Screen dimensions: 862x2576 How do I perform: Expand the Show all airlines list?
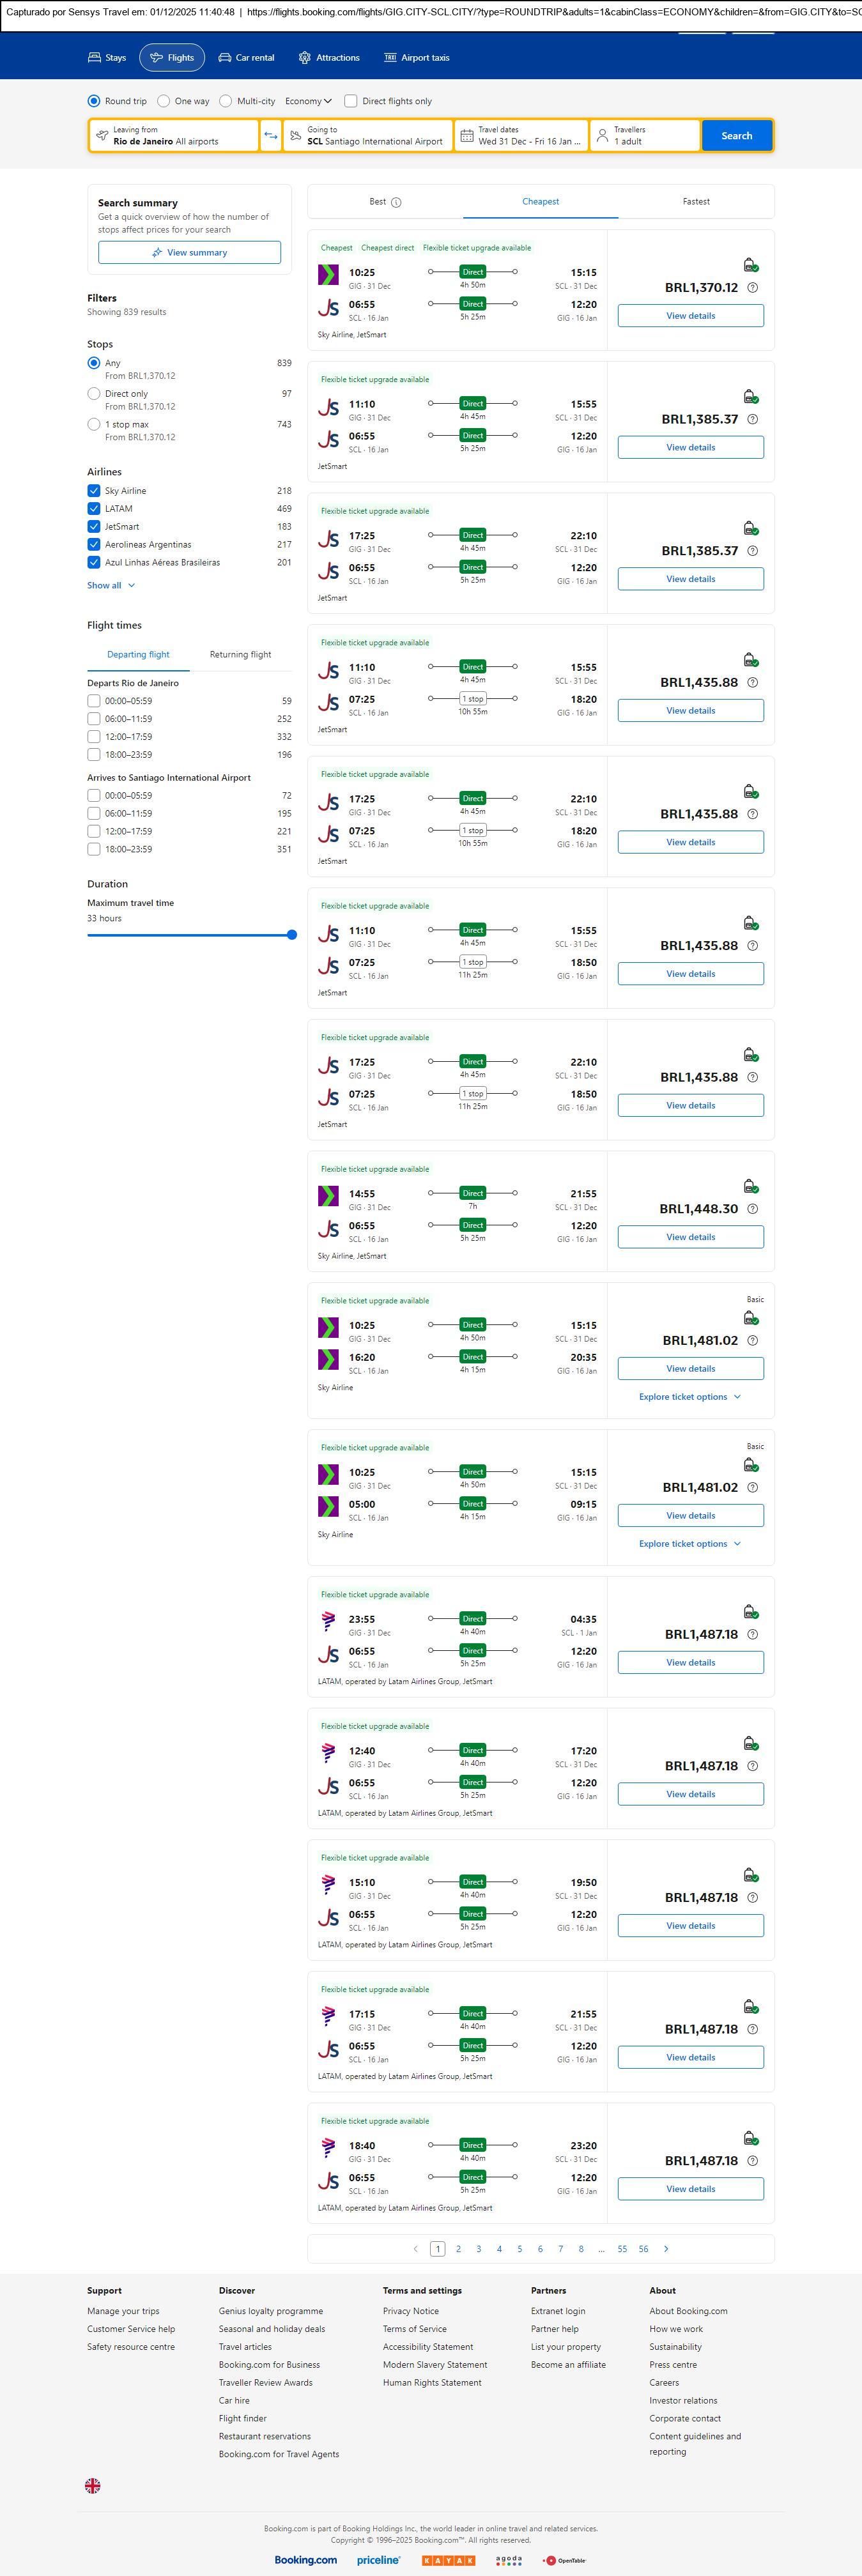[110, 586]
